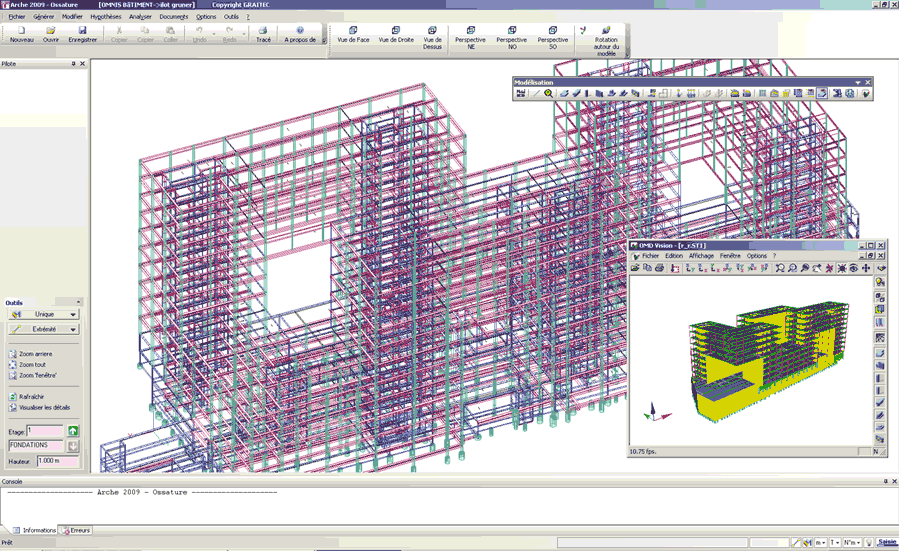Click the Hauteur value field
Screen dimensions: 899x551
[57, 461]
